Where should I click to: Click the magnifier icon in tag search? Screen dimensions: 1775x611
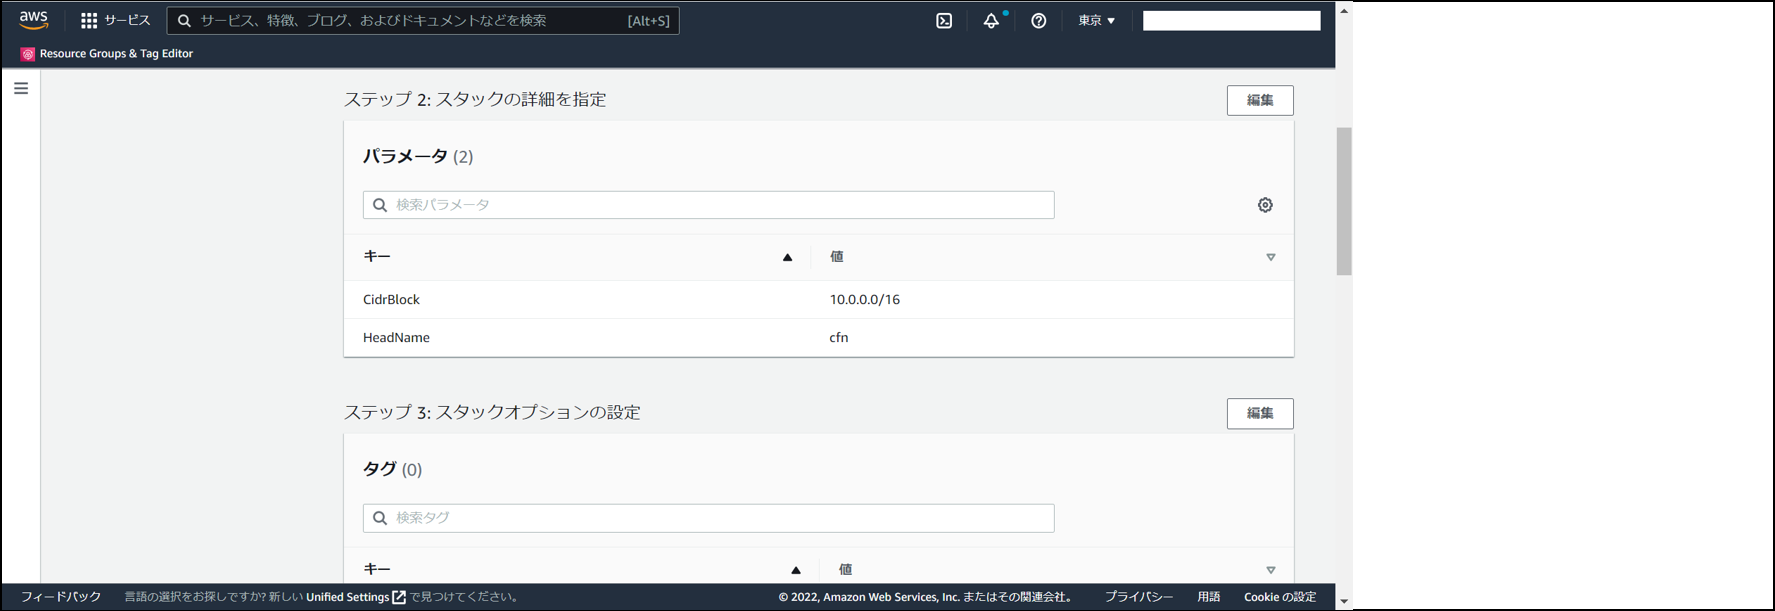[x=380, y=518]
